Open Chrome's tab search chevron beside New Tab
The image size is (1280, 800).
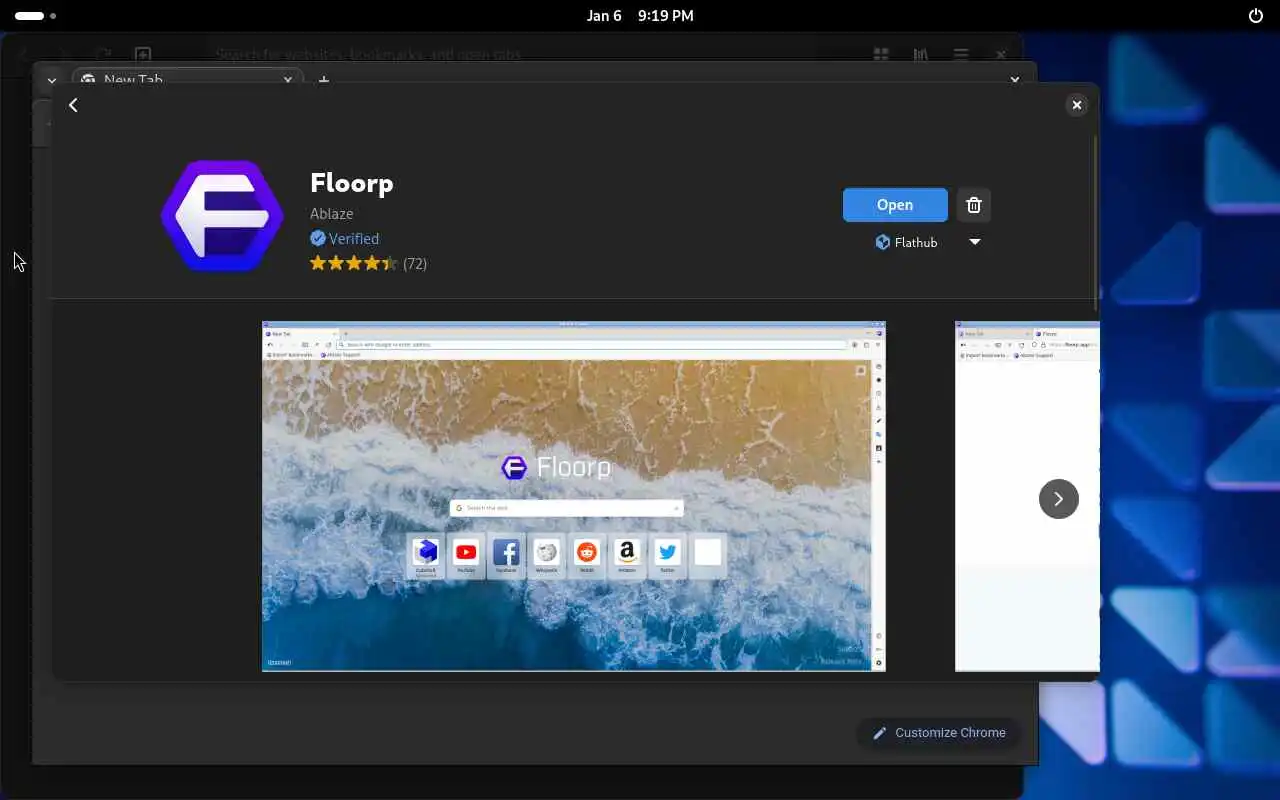[51, 79]
